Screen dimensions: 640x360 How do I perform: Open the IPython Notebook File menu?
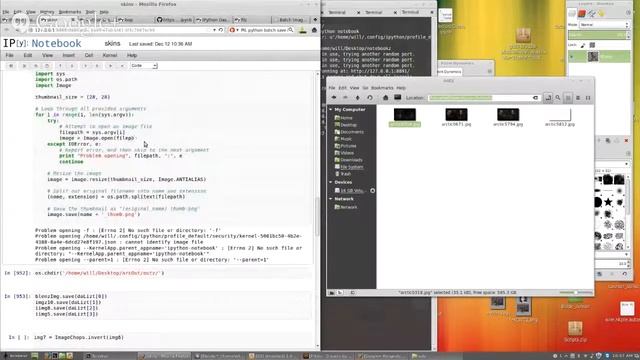(9, 55)
